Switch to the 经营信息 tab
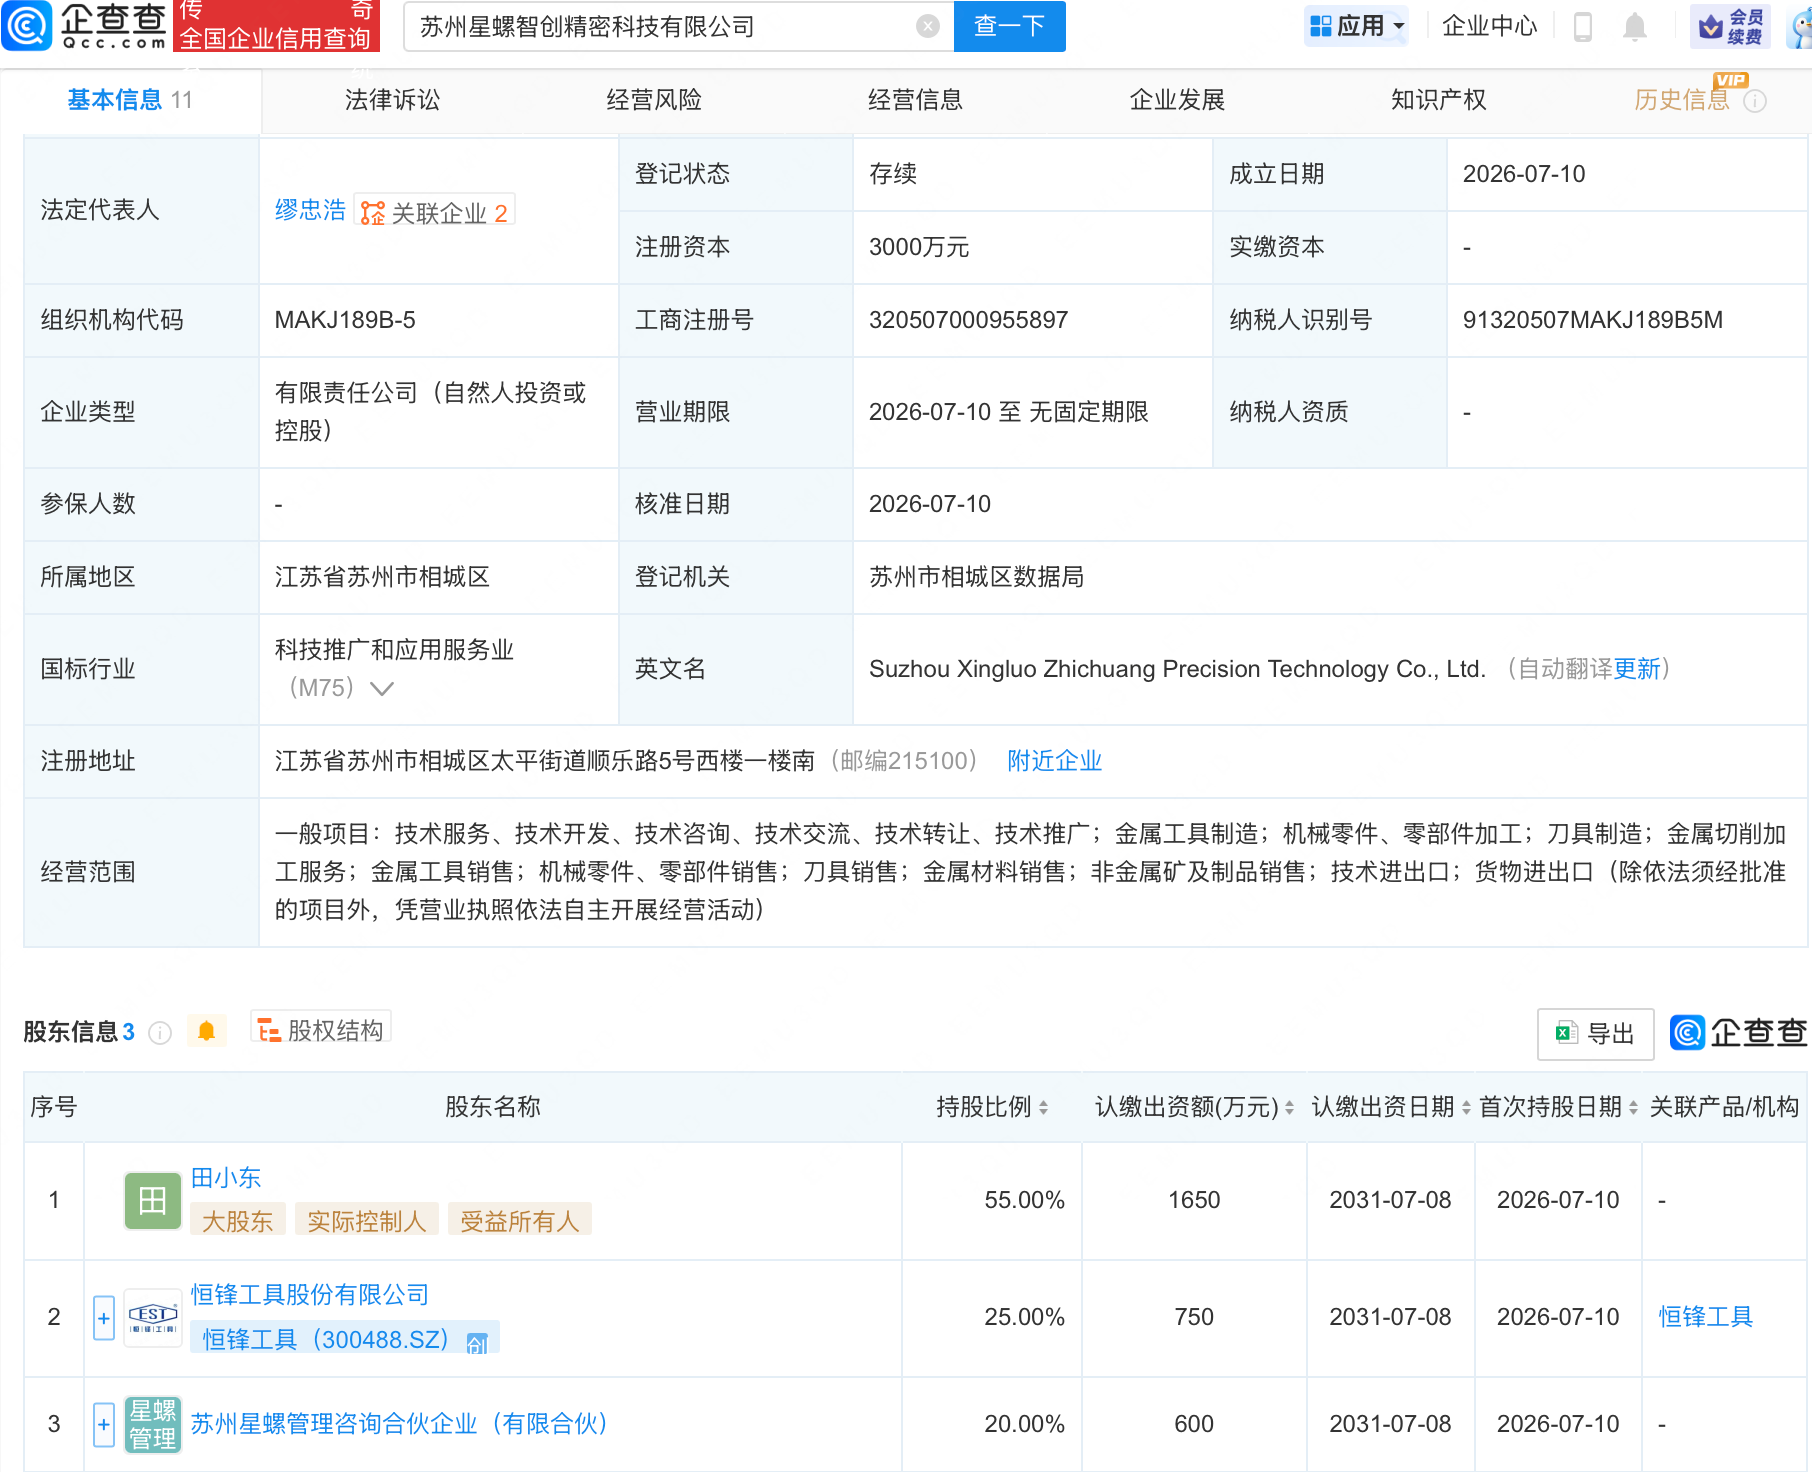 coord(915,100)
